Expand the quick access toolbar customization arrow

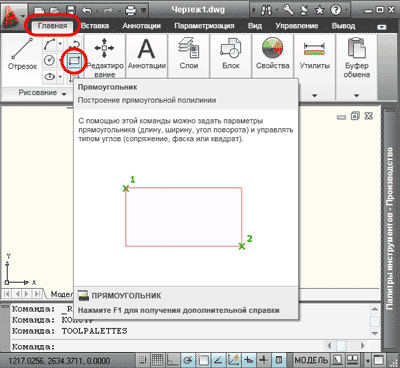144,11
